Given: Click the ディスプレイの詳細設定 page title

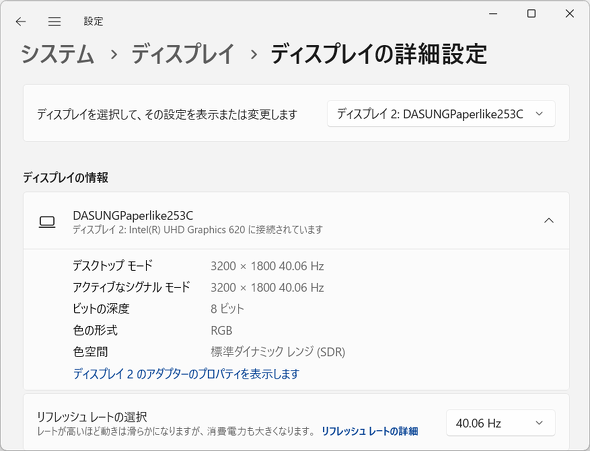Looking at the screenshot, I should click(x=379, y=54).
